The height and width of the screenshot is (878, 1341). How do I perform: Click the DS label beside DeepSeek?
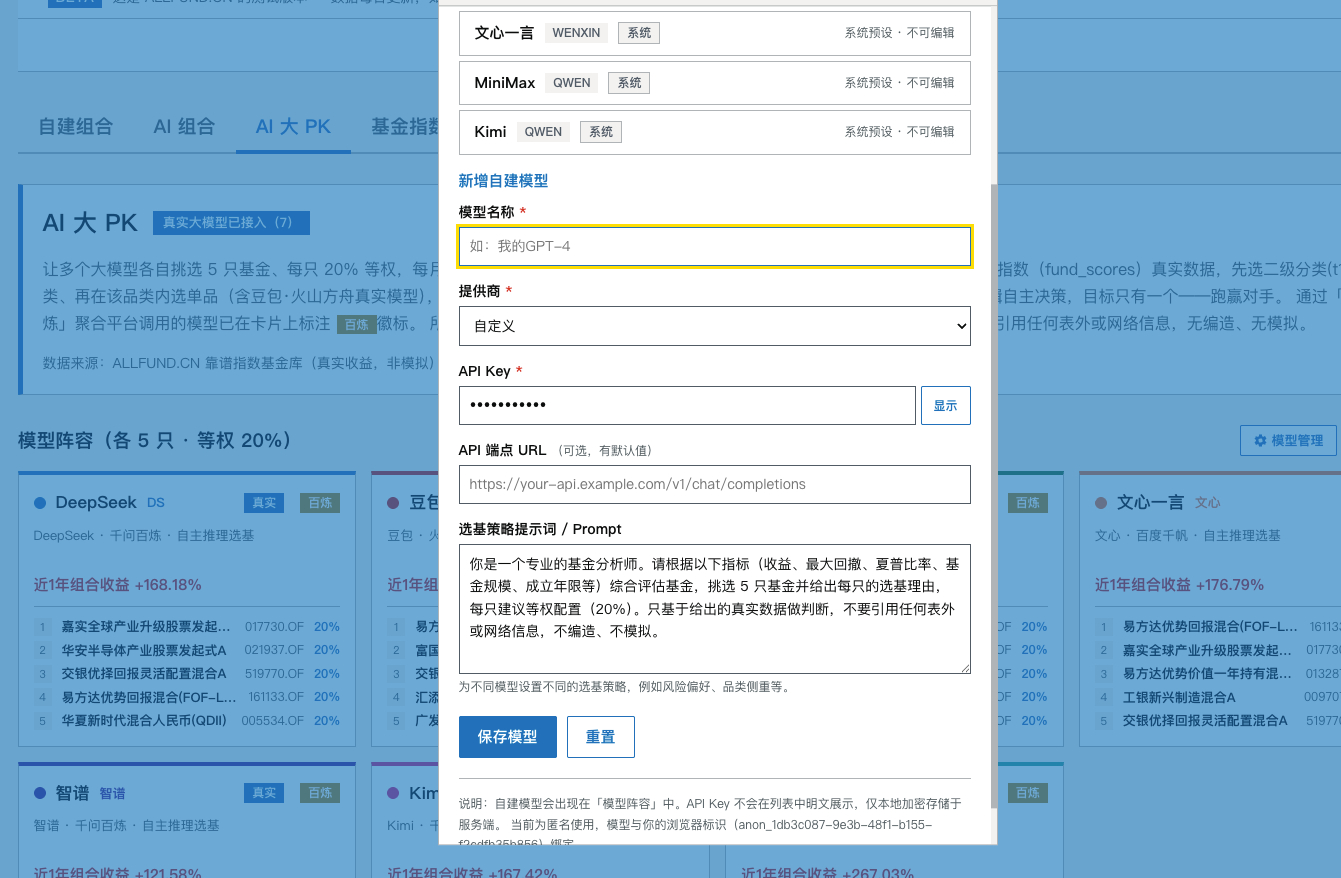coord(155,503)
